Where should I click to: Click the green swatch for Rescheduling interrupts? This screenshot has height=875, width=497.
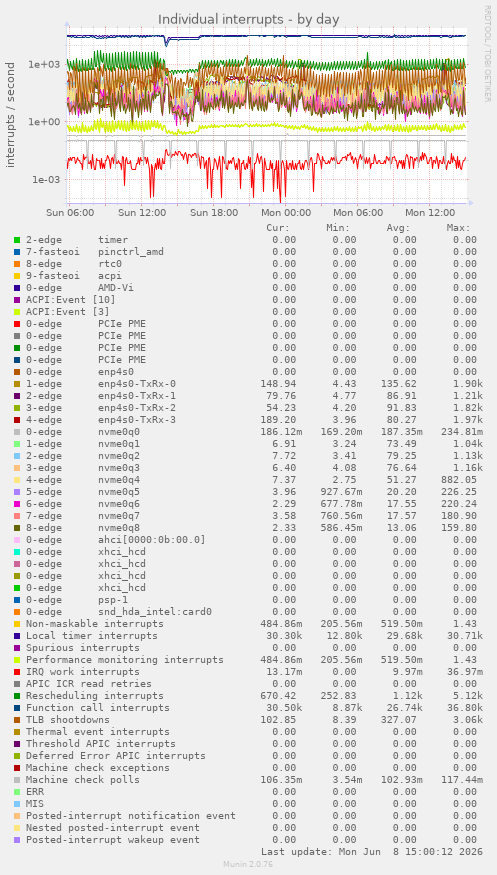click(17, 696)
